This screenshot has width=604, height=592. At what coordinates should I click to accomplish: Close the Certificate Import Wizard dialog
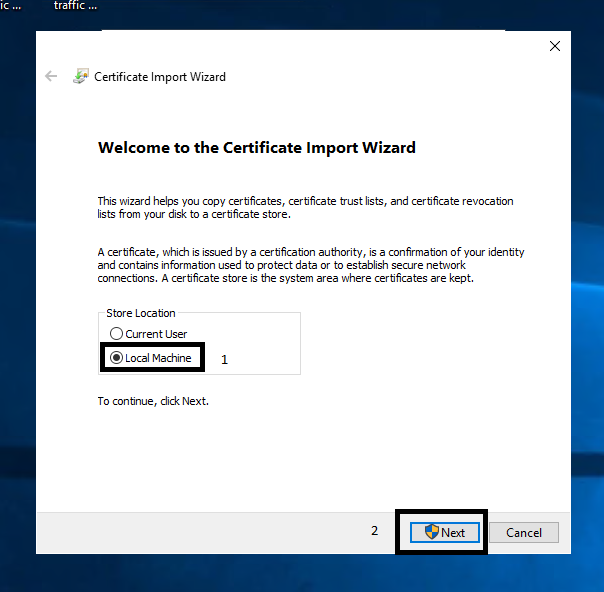[x=555, y=46]
